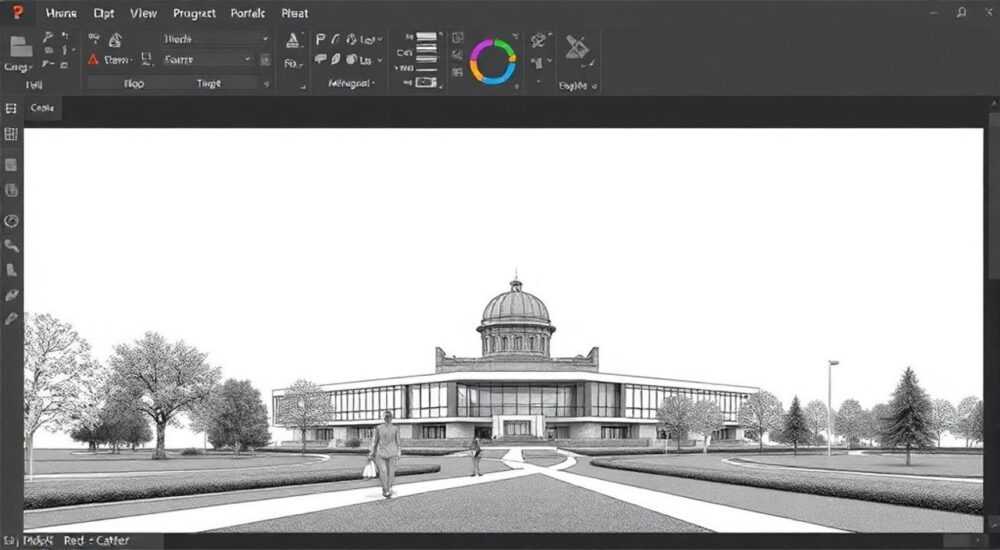Image resolution: width=1000 pixels, height=550 pixels.
Task: Click the bottom pen icon in left sidebar
Action: tap(11, 318)
